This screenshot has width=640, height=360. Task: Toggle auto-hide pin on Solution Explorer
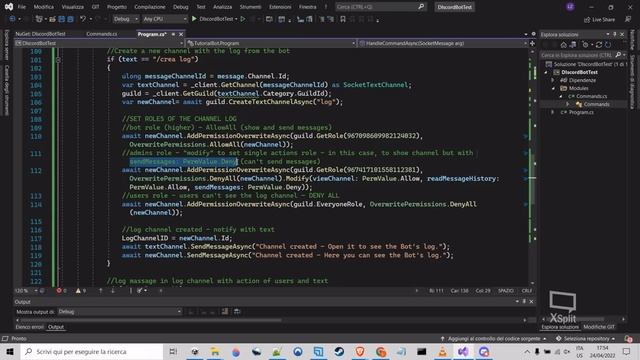(x=615, y=34)
